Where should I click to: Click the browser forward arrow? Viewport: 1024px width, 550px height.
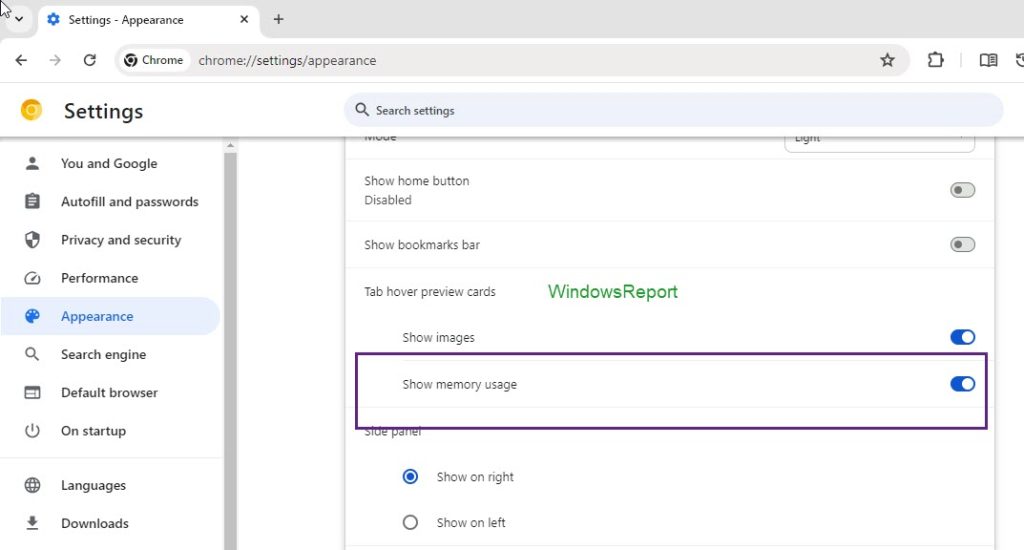click(x=55, y=60)
